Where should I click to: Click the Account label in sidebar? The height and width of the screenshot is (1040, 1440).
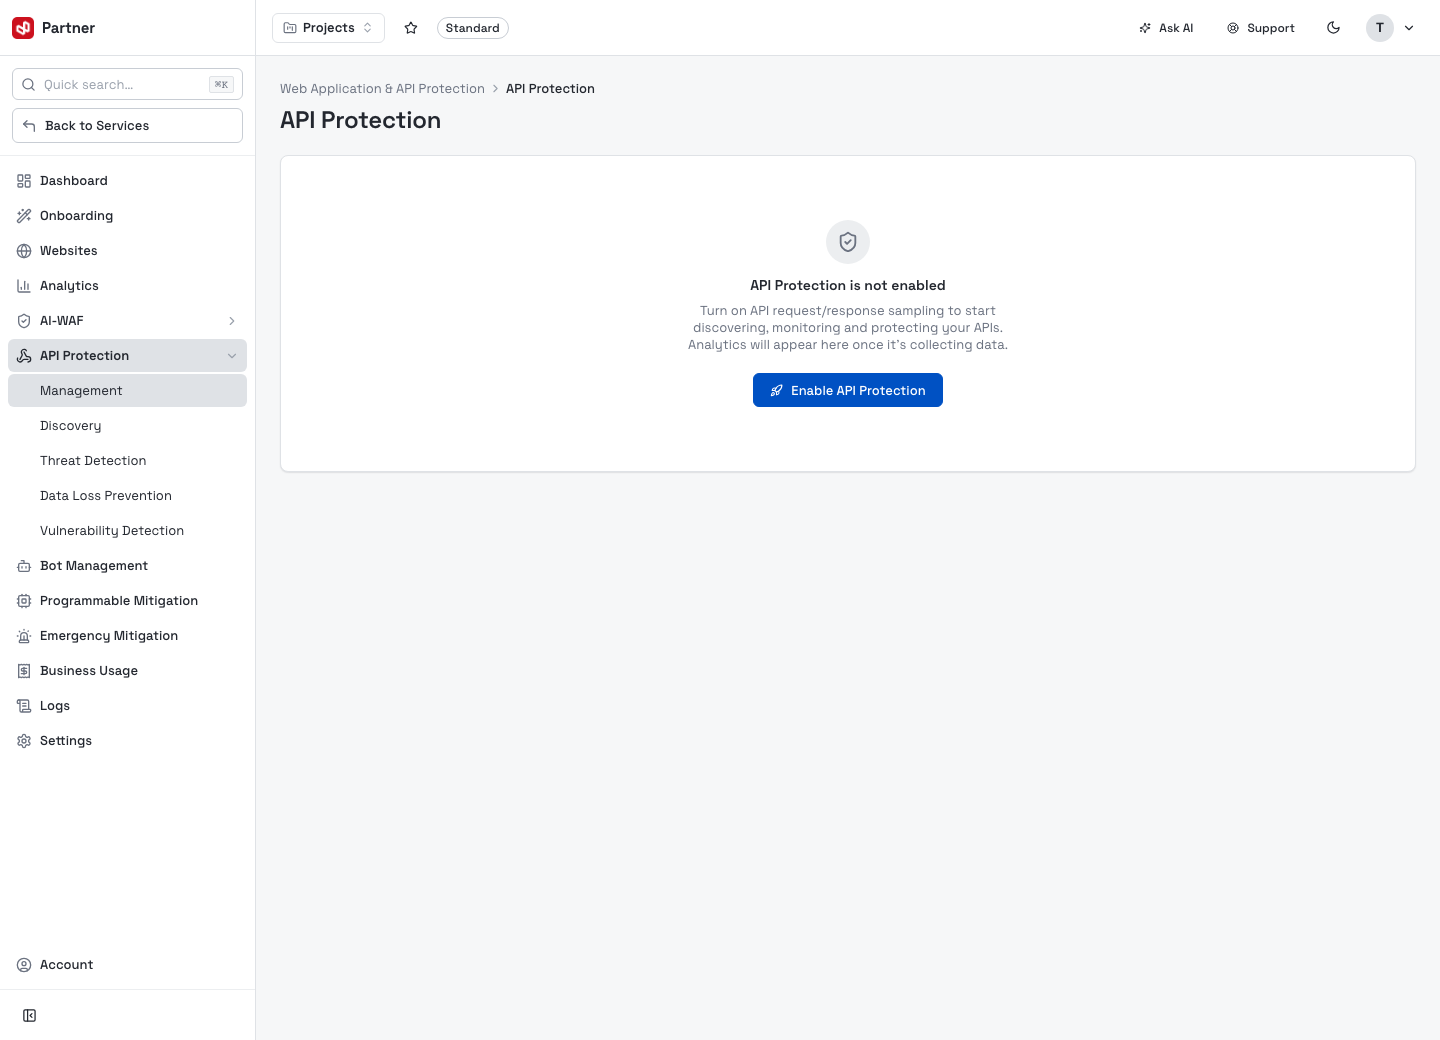coord(66,965)
